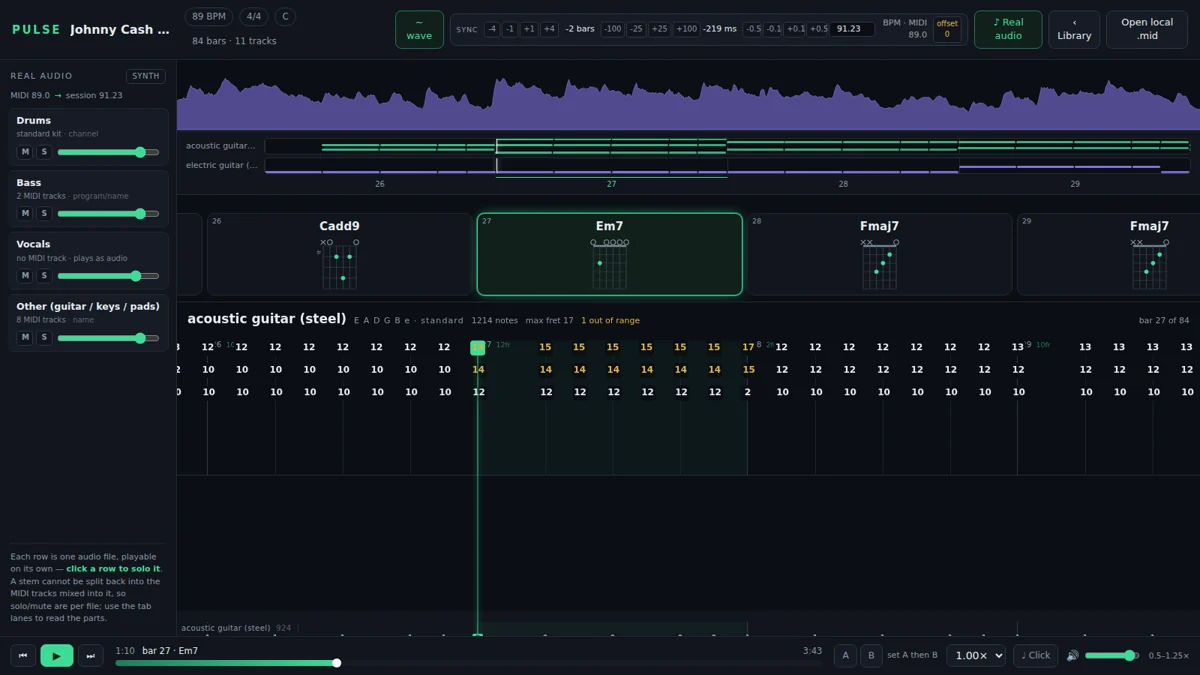The height and width of the screenshot is (675, 1200).
Task: Seek on the playback progress bar
Action: 468,663
